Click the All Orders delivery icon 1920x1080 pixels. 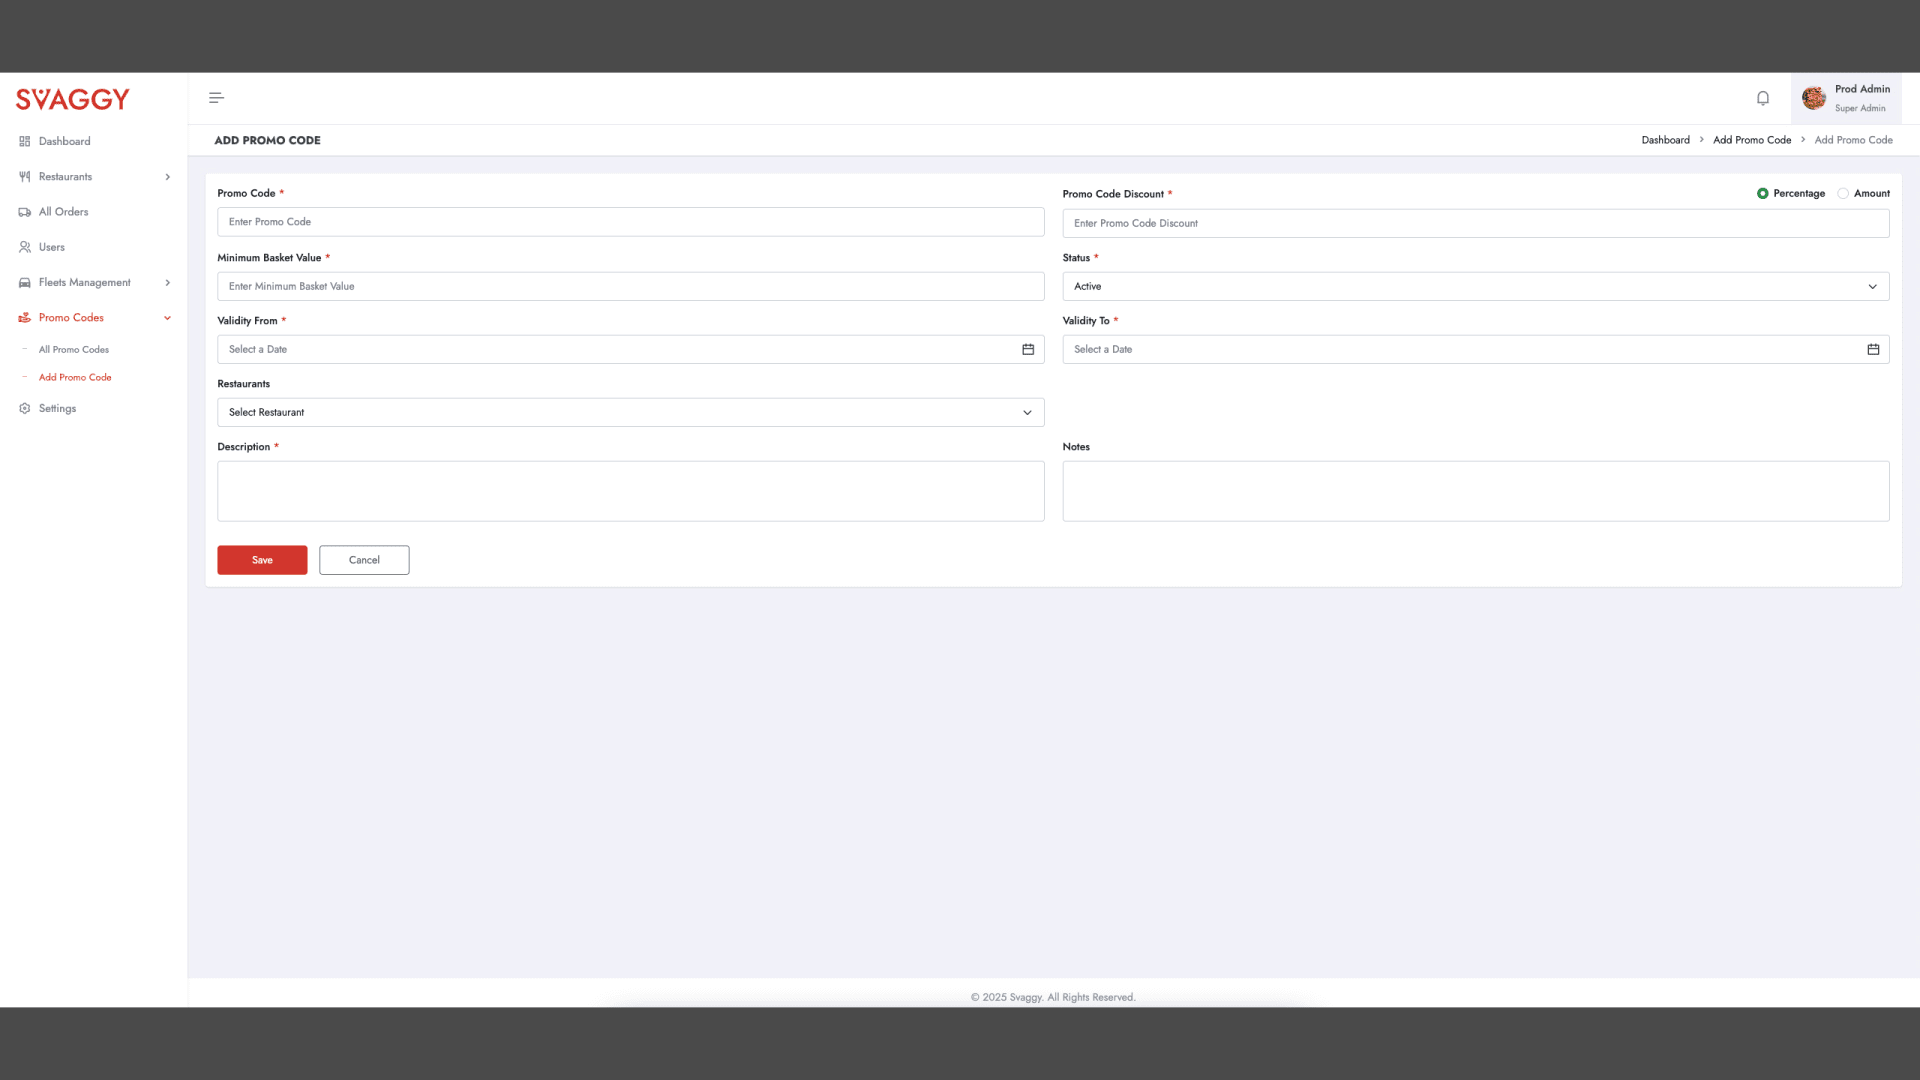point(24,212)
